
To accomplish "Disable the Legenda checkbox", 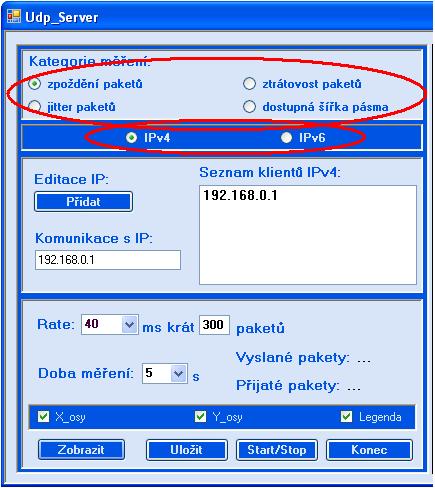I will [346, 416].
